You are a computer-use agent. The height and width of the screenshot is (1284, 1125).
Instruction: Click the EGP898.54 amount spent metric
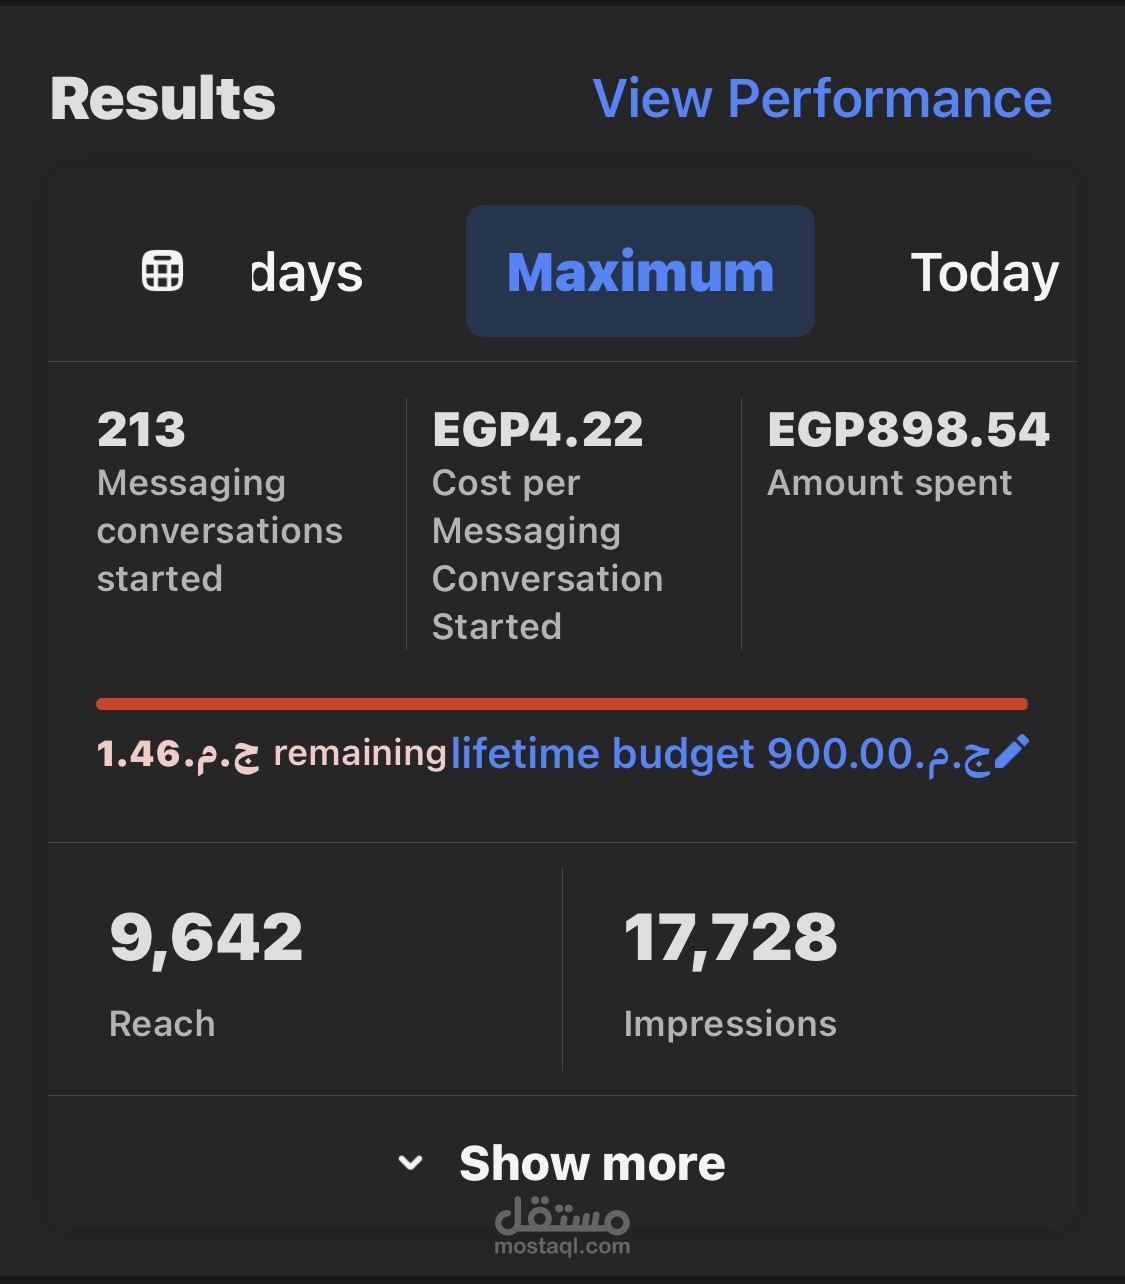point(908,430)
